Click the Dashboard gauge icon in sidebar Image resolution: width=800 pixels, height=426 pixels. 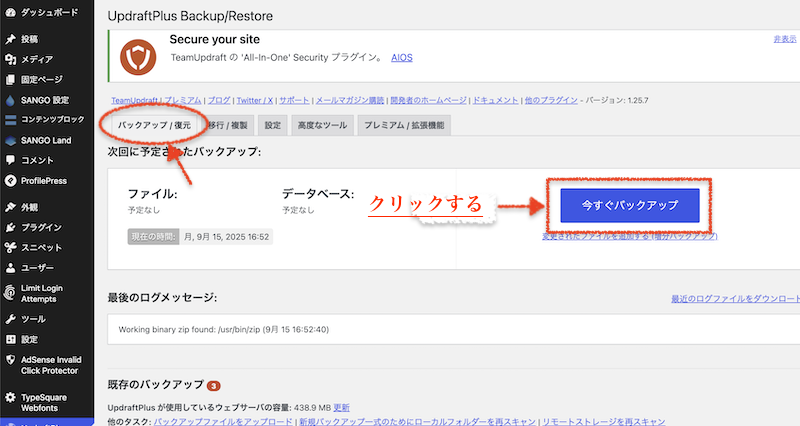(x=10, y=13)
